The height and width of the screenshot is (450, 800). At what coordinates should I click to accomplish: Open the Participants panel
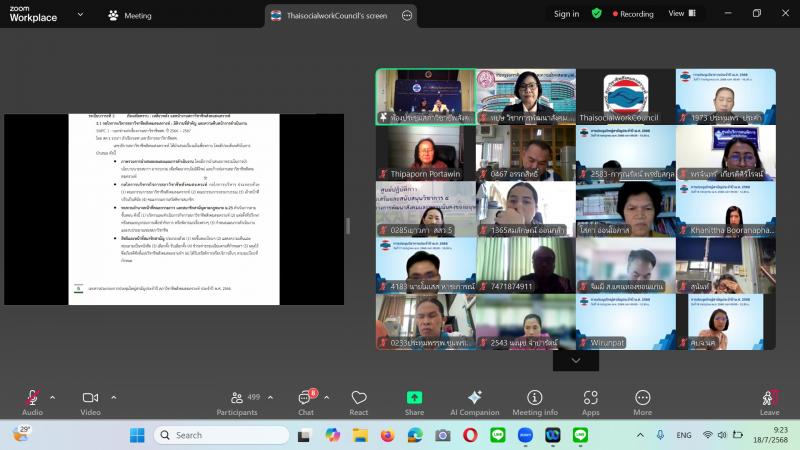(237, 403)
